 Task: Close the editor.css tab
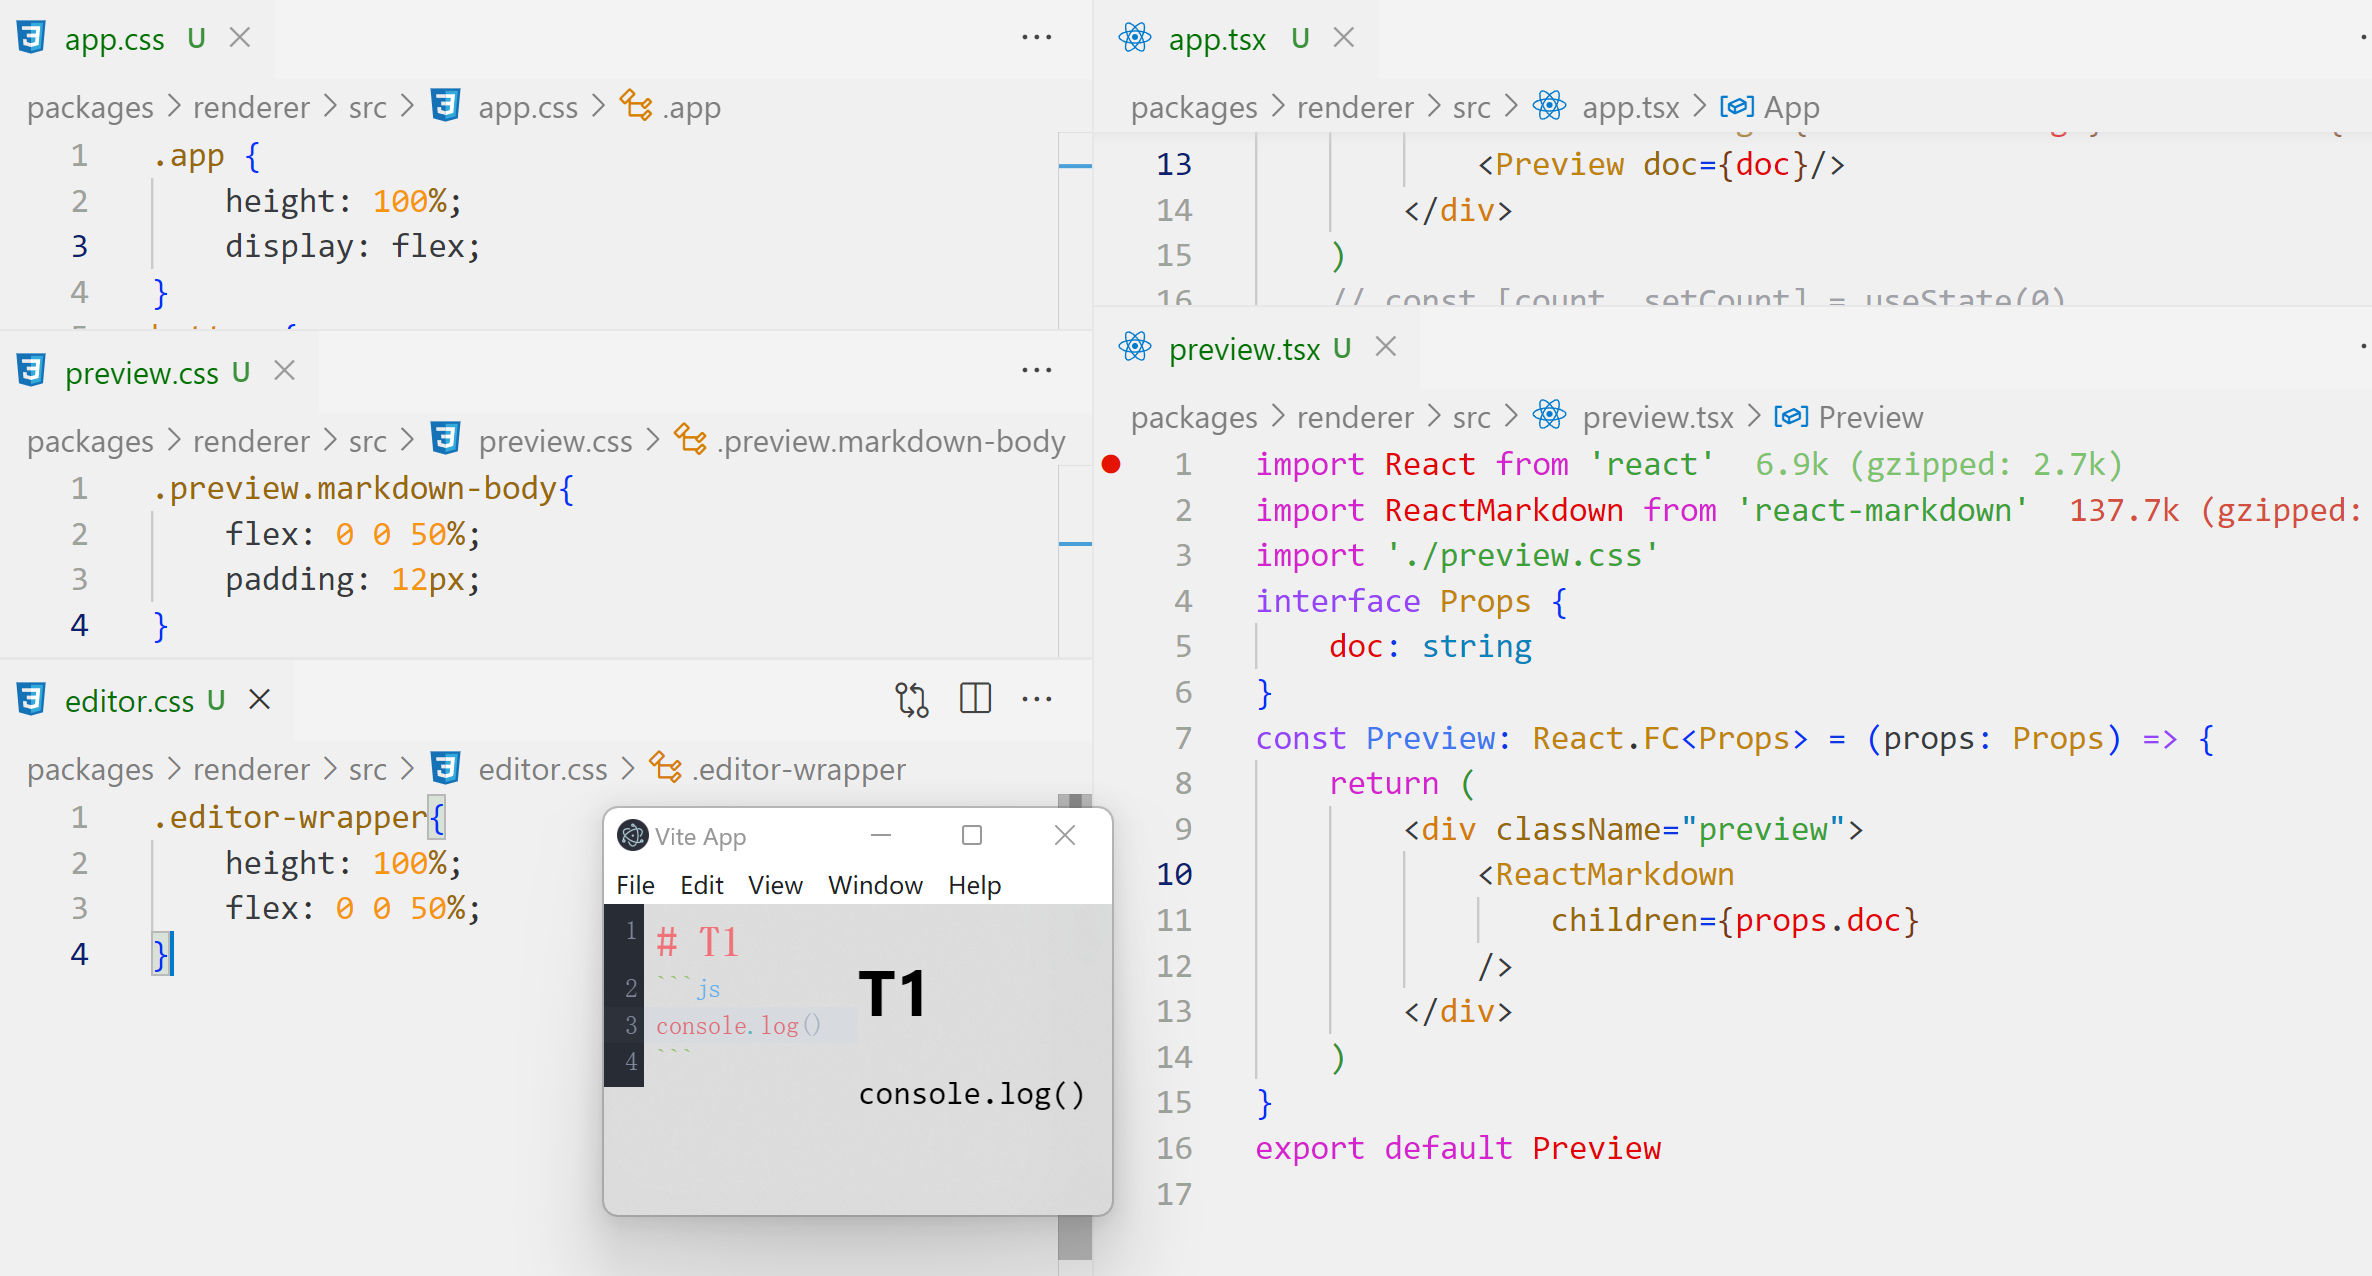260,699
